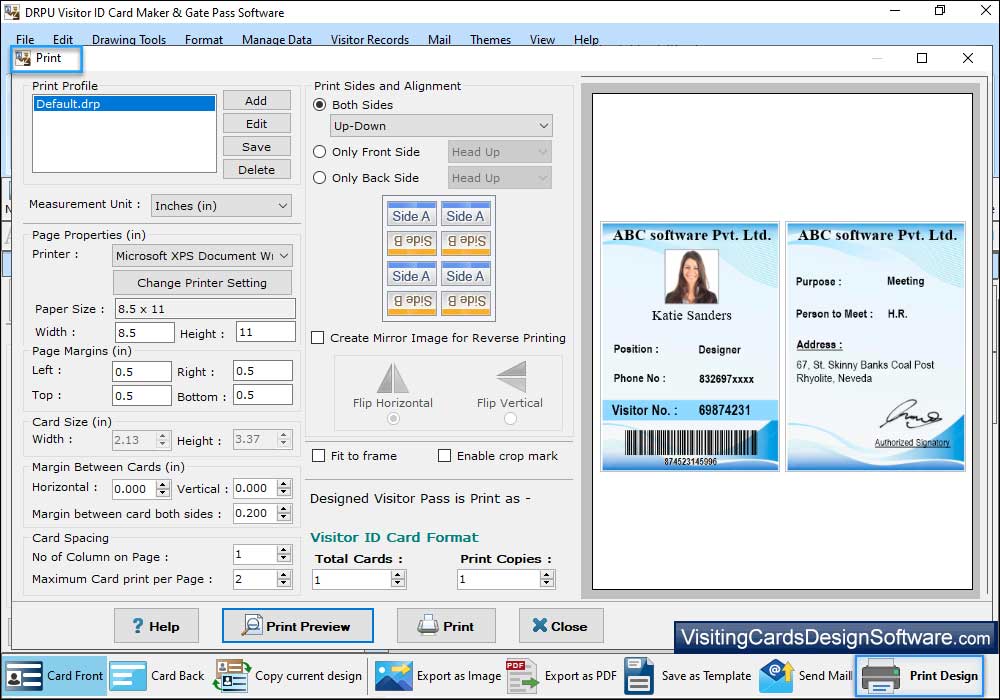Open the Card Back view icon
Screen dimensions: 1000x700
point(128,676)
